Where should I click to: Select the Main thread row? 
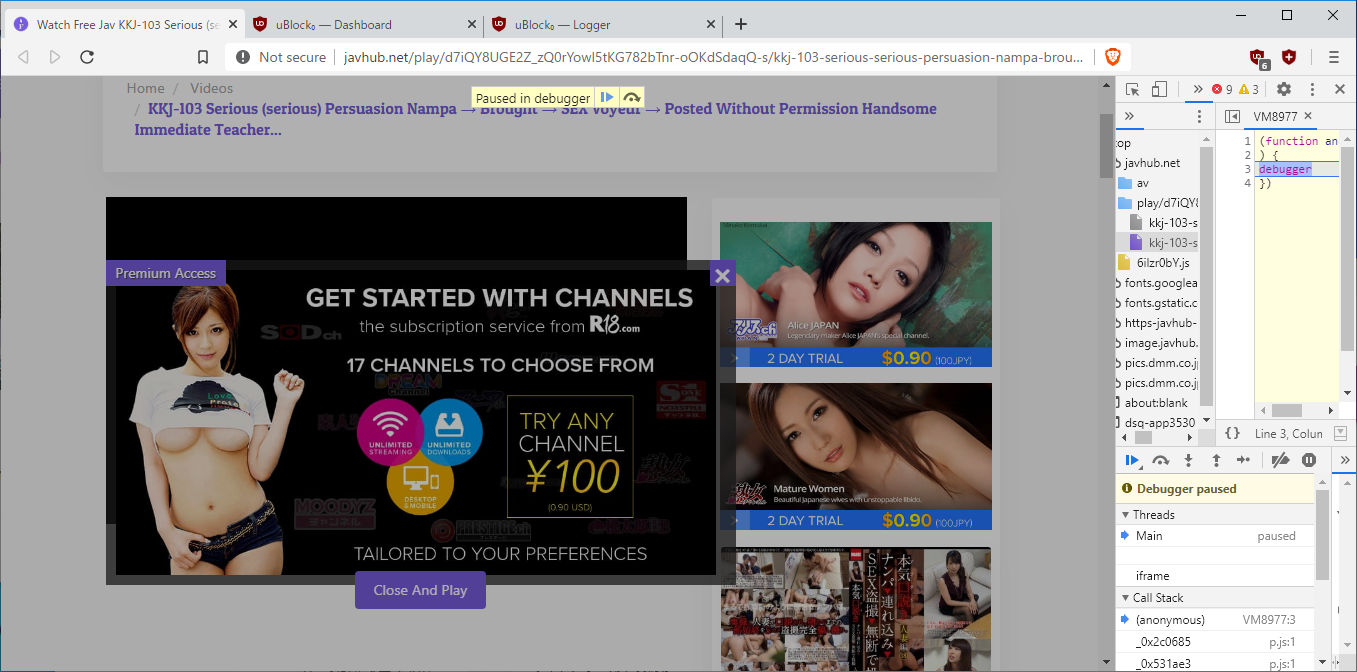(x=1215, y=536)
